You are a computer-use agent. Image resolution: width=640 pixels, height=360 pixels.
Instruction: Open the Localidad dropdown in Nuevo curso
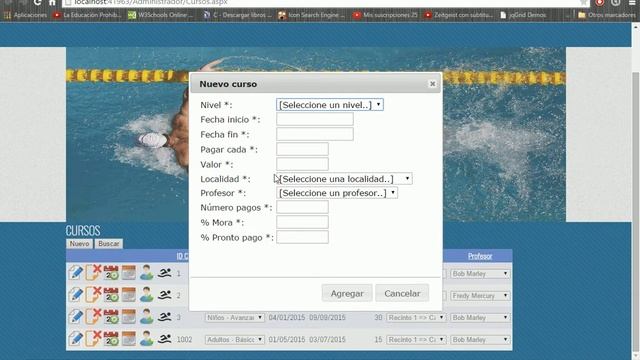coord(344,179)
